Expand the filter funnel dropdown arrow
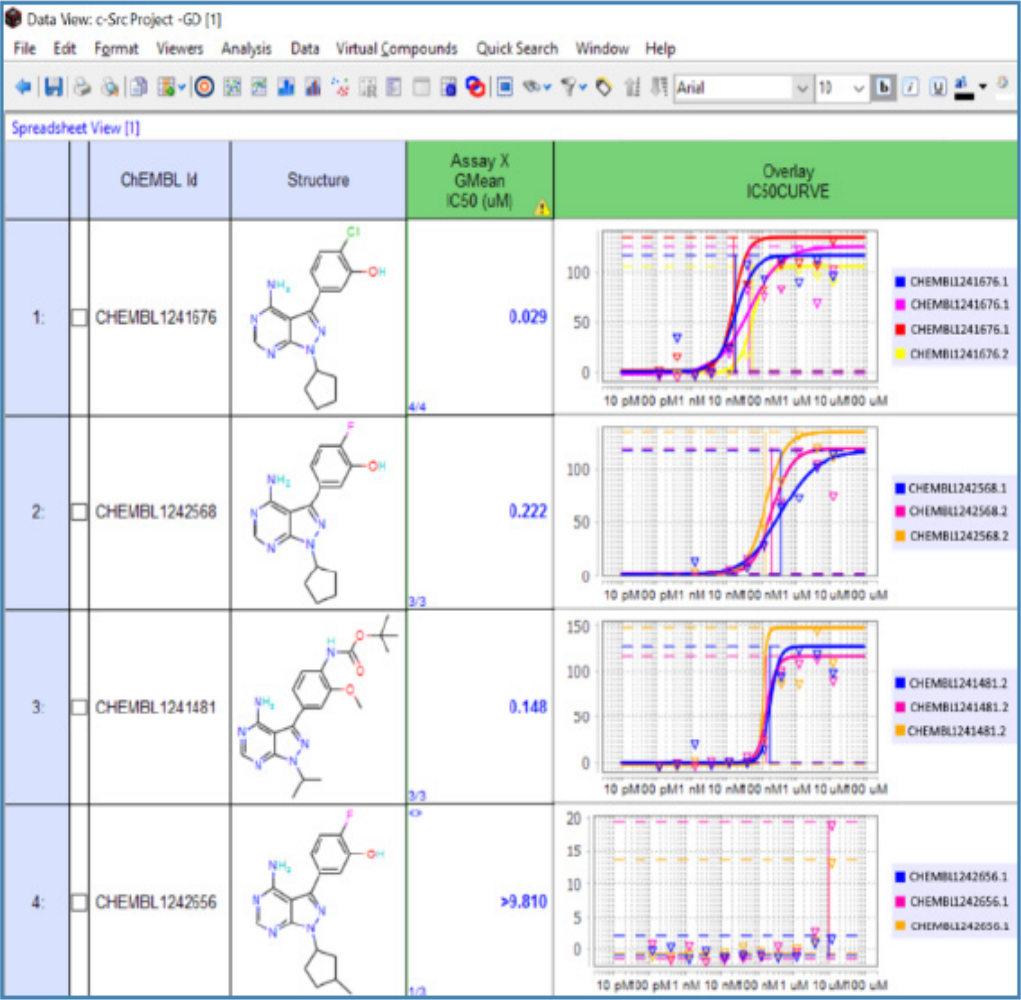Screen dimensions: 1021x1000 click(x=583, y=87)
